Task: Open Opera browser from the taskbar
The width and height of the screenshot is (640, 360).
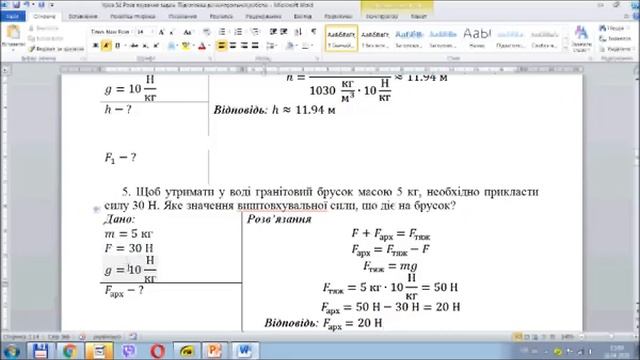Action: tap(158, 351)
